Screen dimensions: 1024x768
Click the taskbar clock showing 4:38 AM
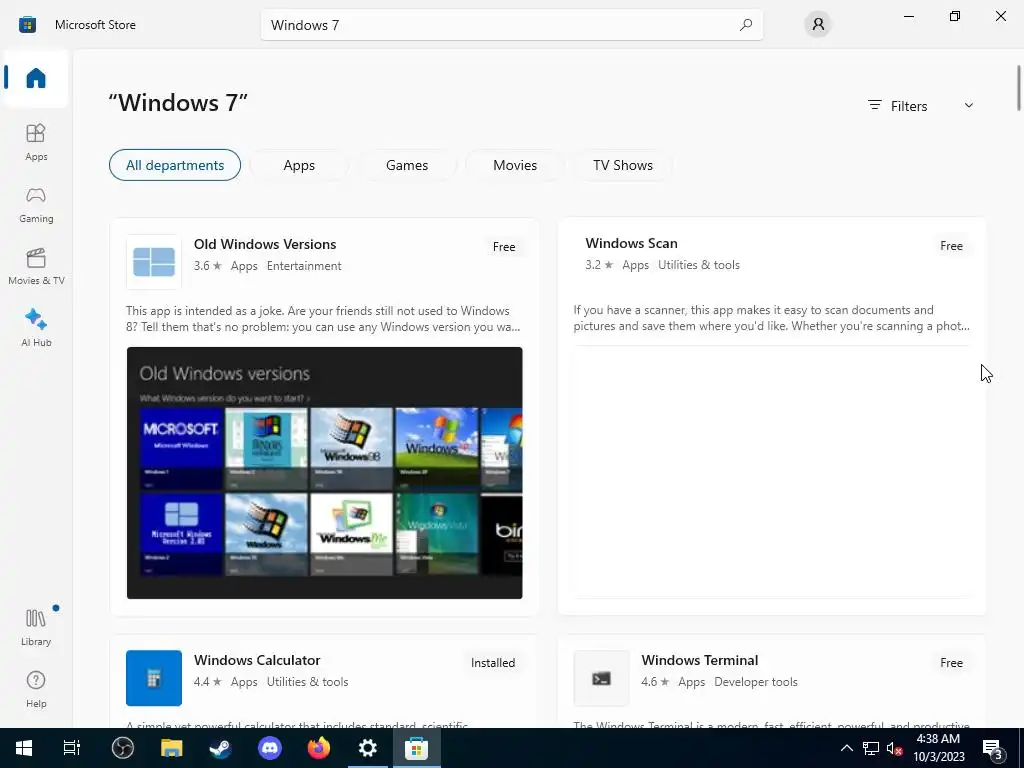click(938, 748)
